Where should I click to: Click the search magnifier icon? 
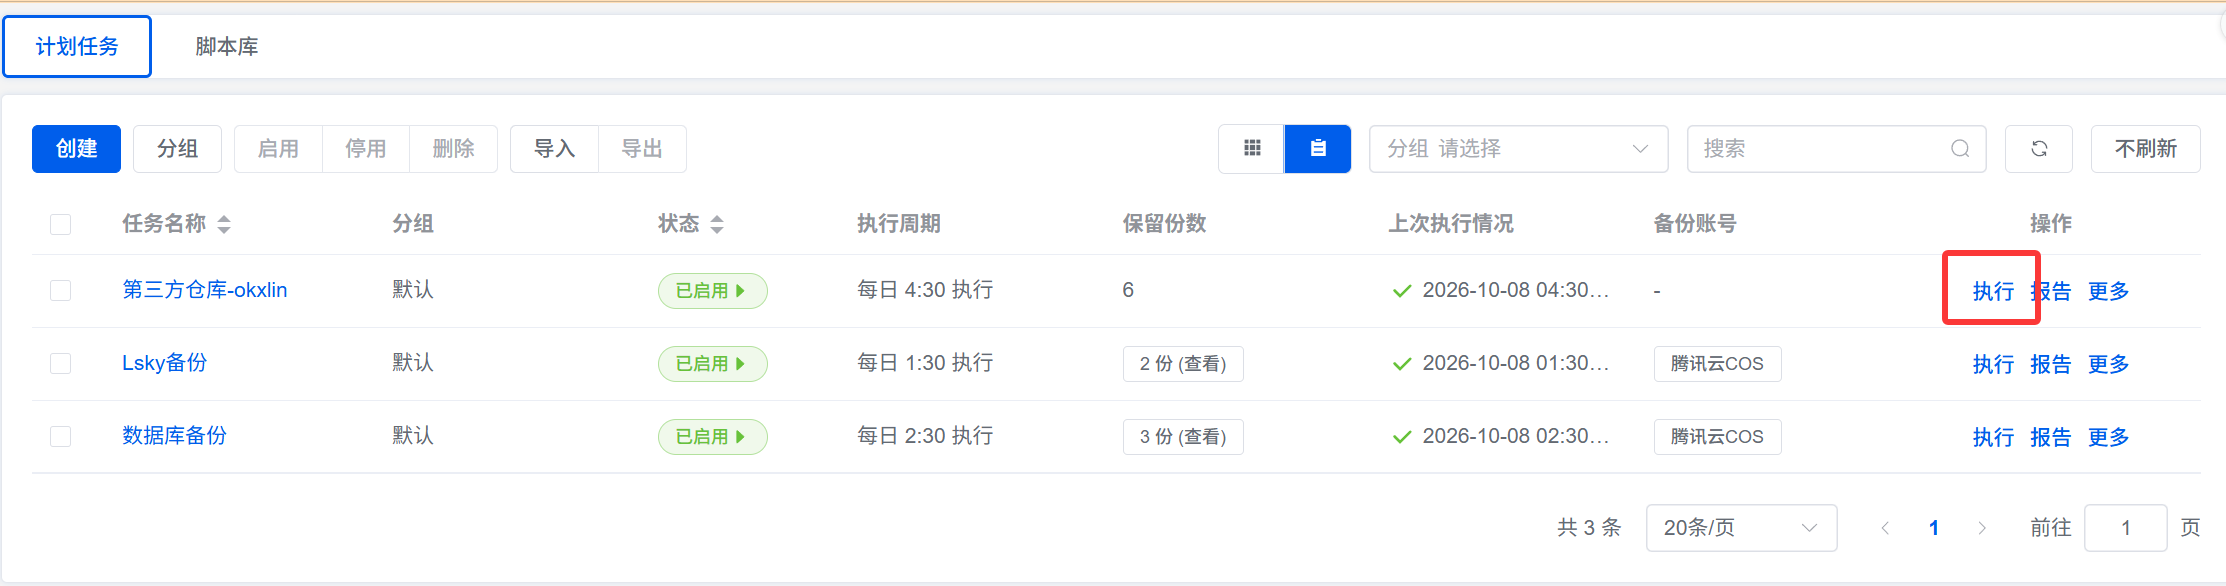point(1960,149)
